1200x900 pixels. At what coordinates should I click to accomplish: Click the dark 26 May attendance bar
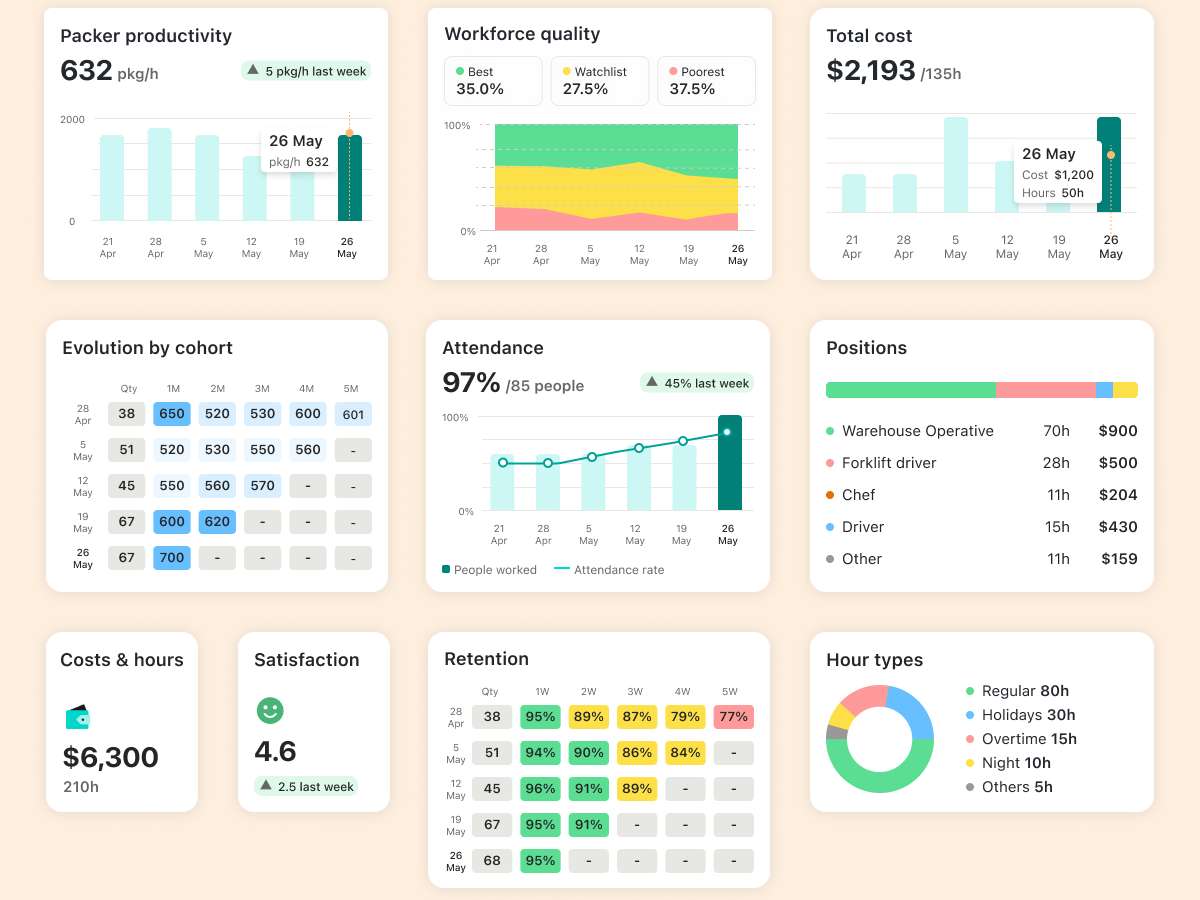coord(730,463)
